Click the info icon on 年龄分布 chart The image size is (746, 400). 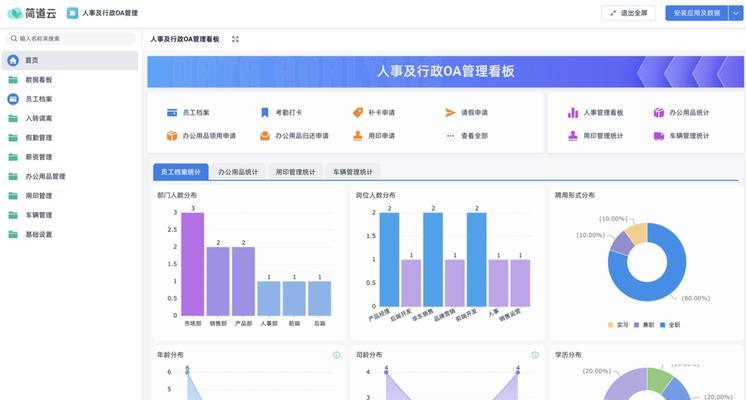coord(336,355)
